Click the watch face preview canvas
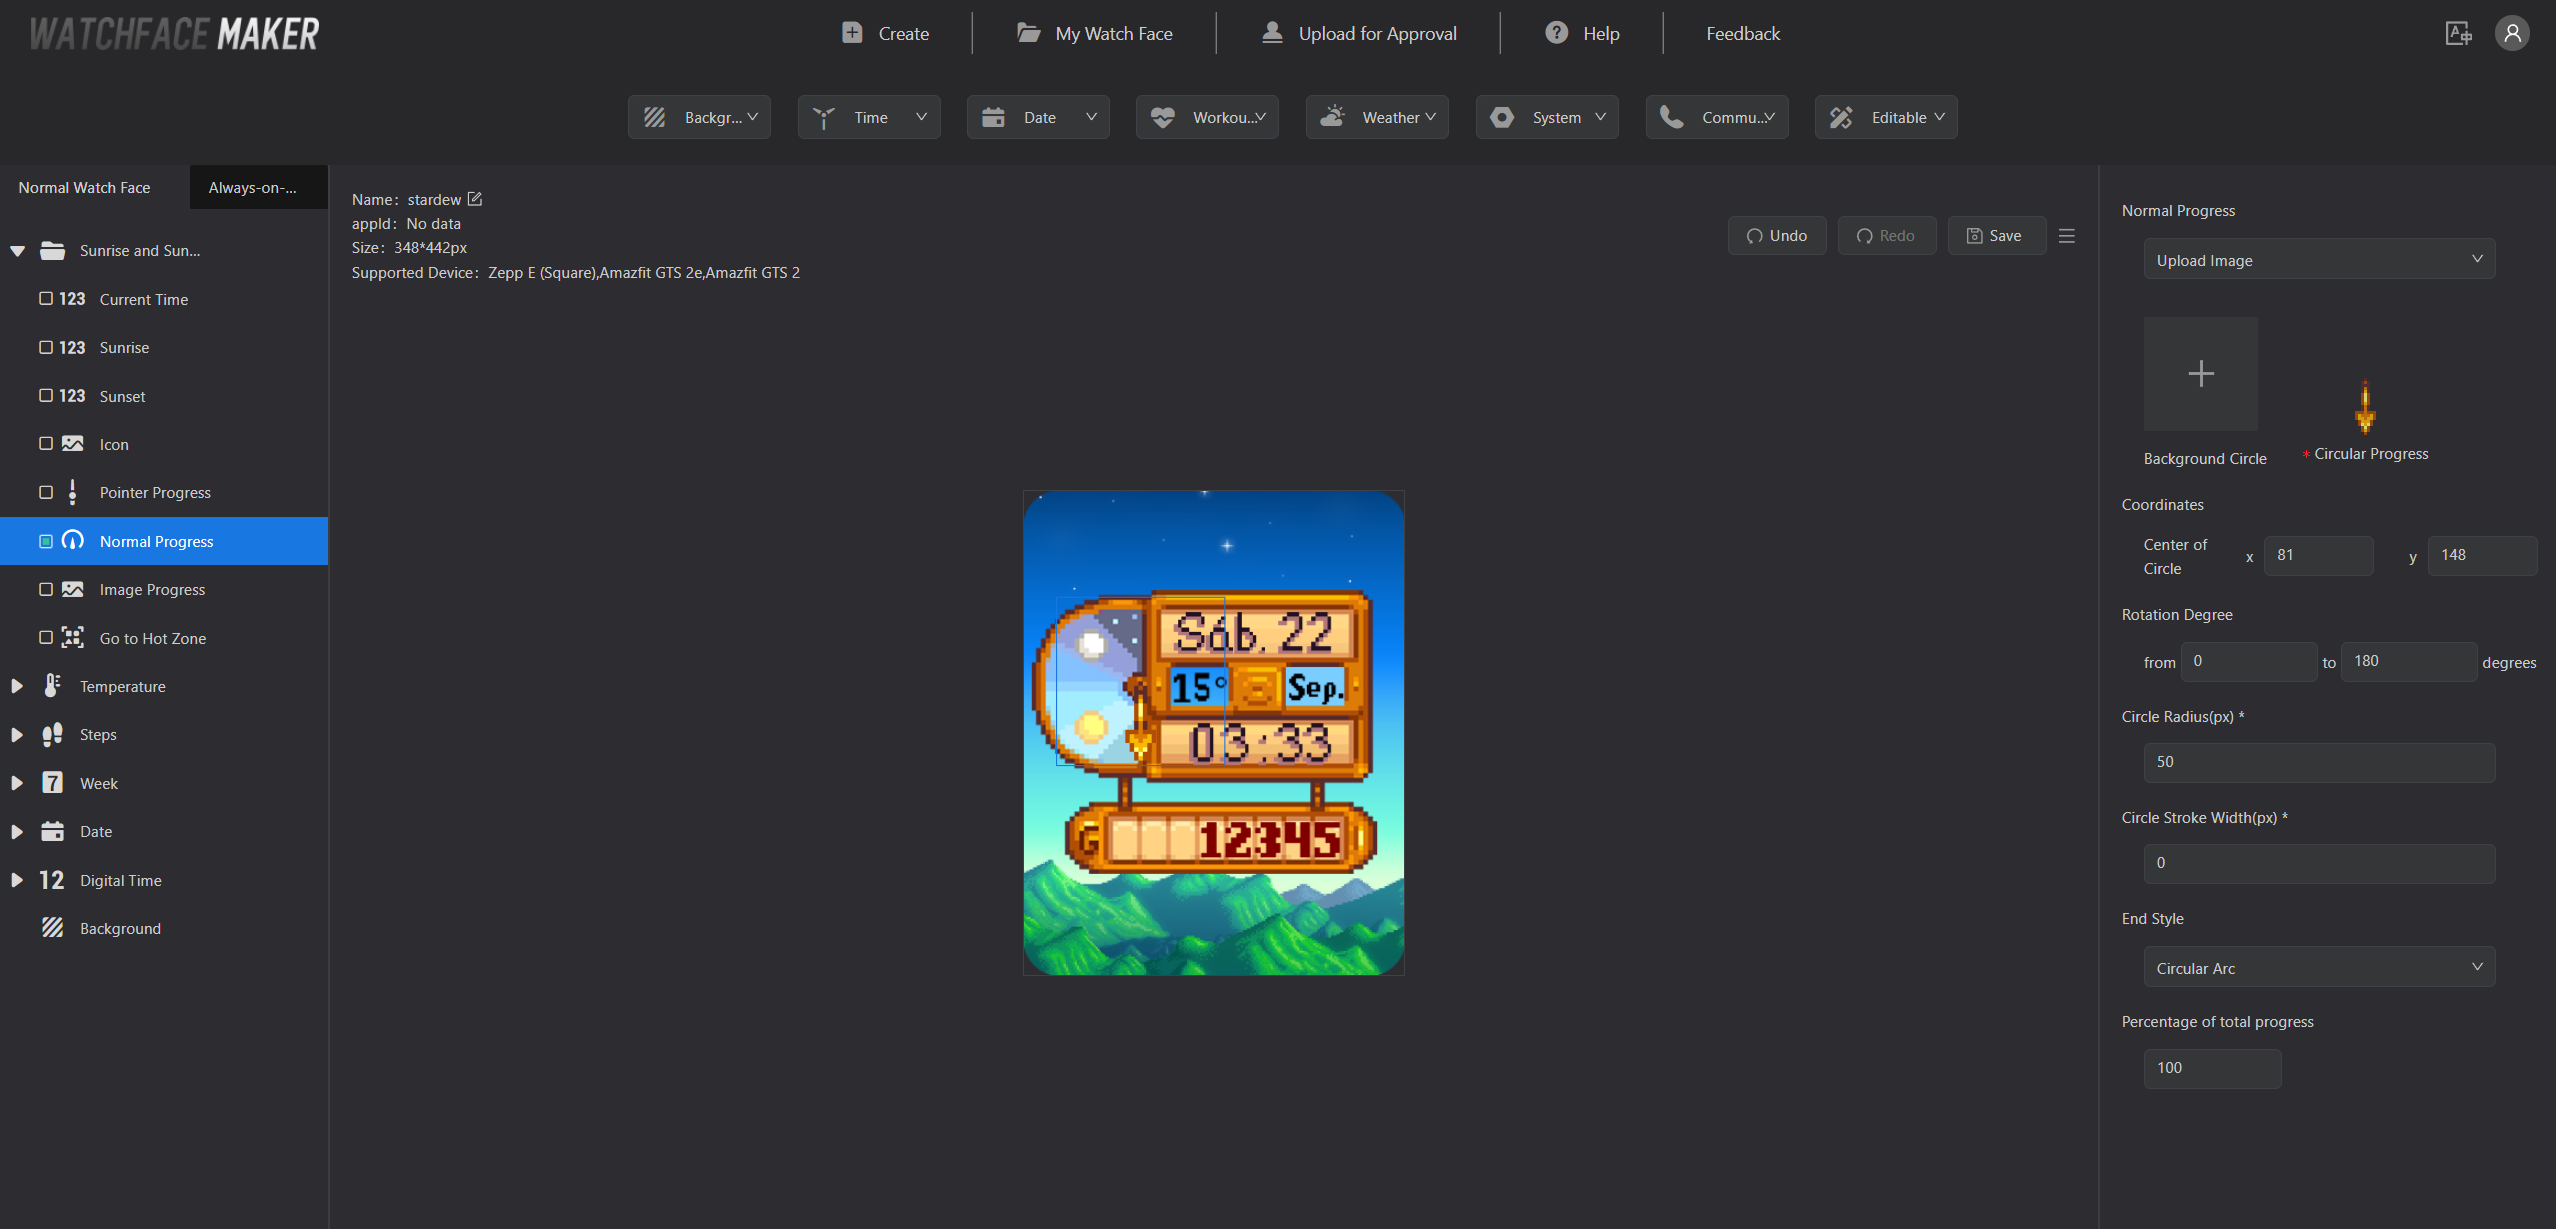Image resolution: width=2556 pixels, height=1229 pixels. click(x=1213, y=733)
